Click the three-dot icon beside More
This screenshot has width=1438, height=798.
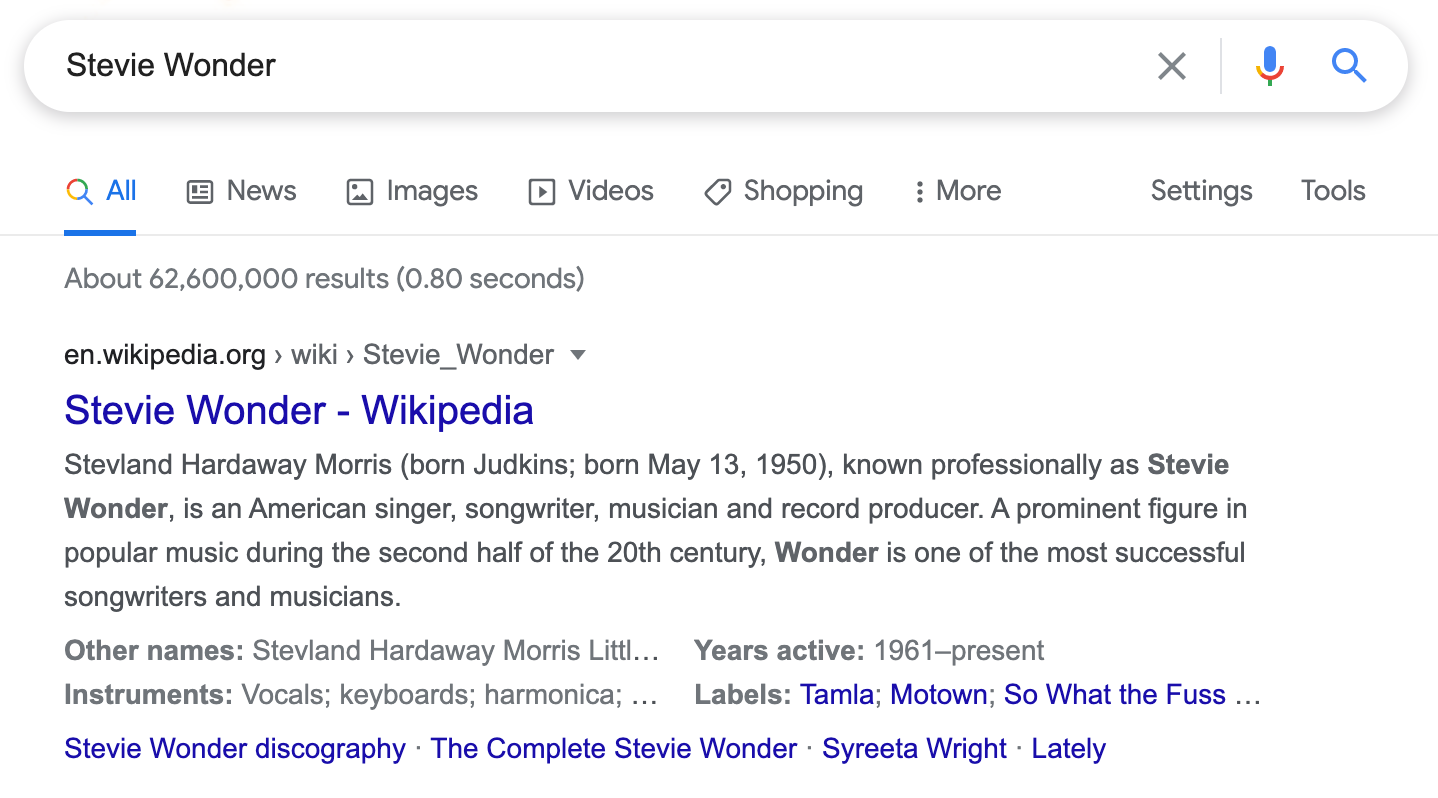tap(919, 192)
